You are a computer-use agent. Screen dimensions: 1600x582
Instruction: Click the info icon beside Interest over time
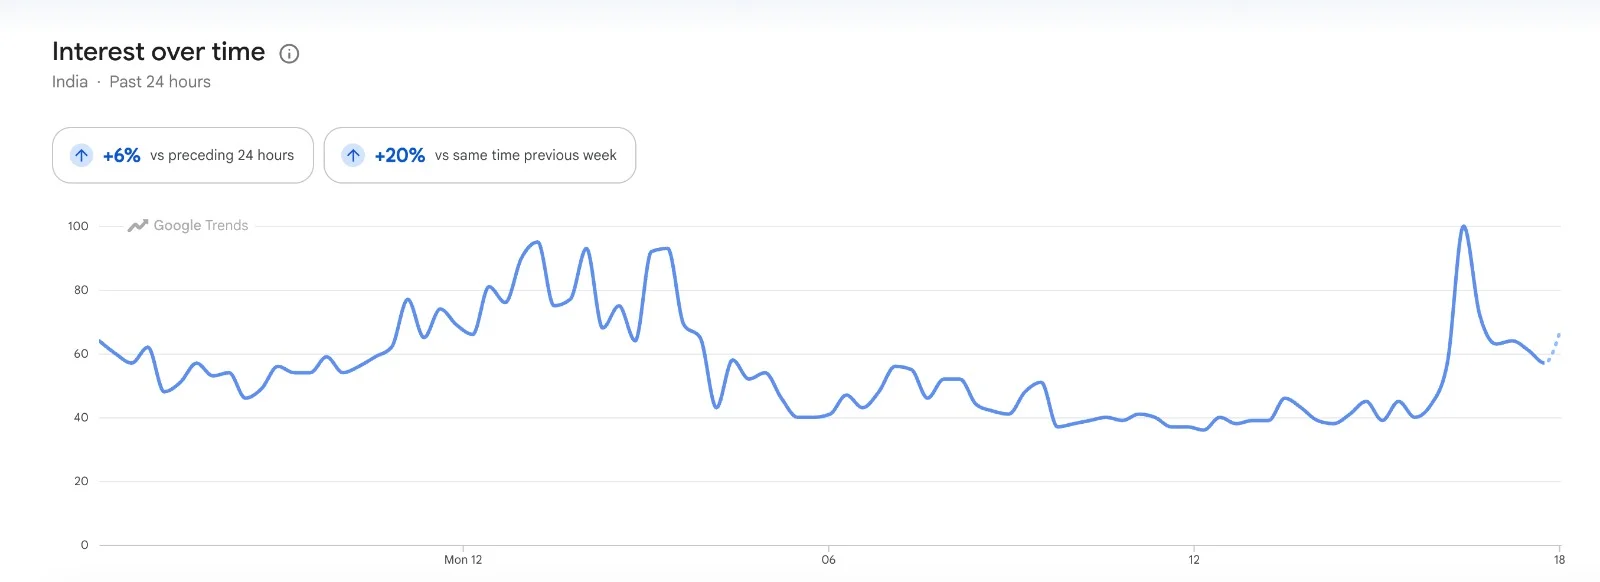(289, 54)
